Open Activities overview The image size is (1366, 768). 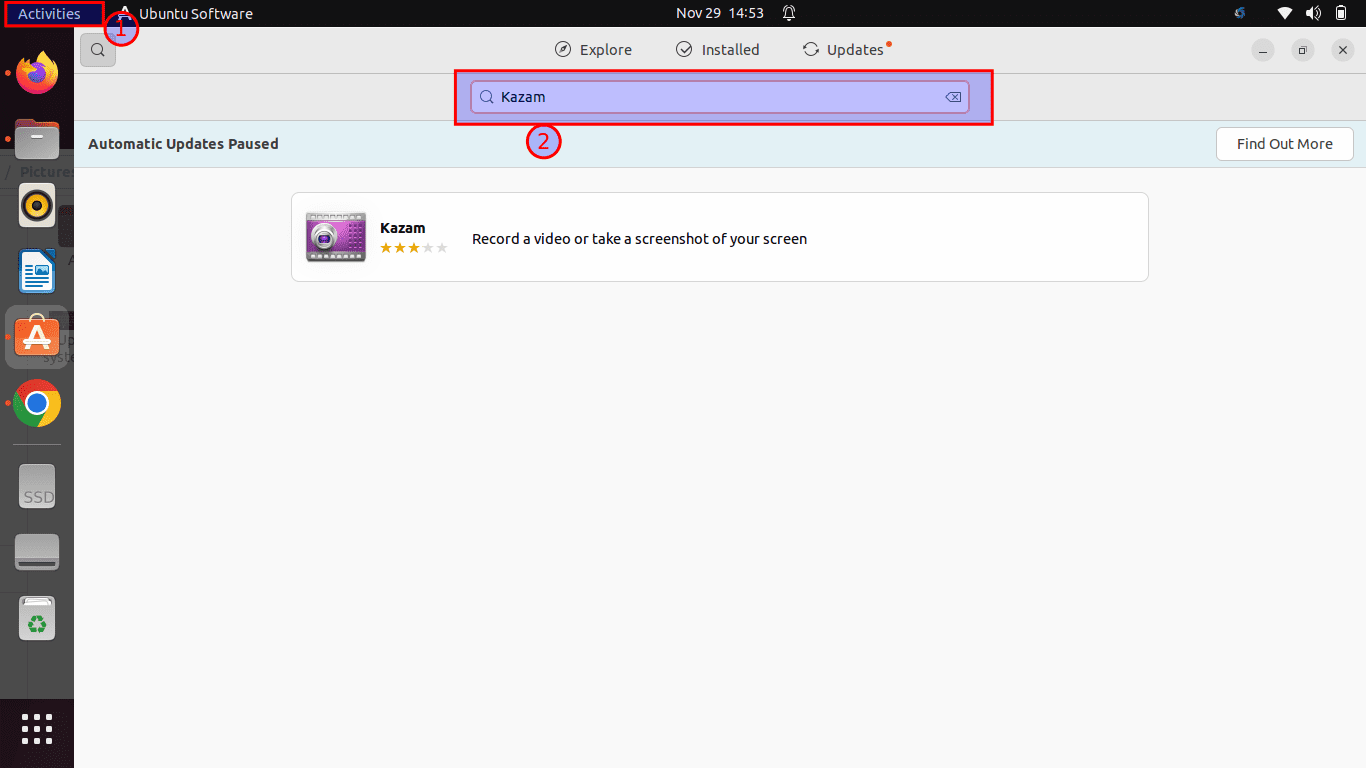49,14
